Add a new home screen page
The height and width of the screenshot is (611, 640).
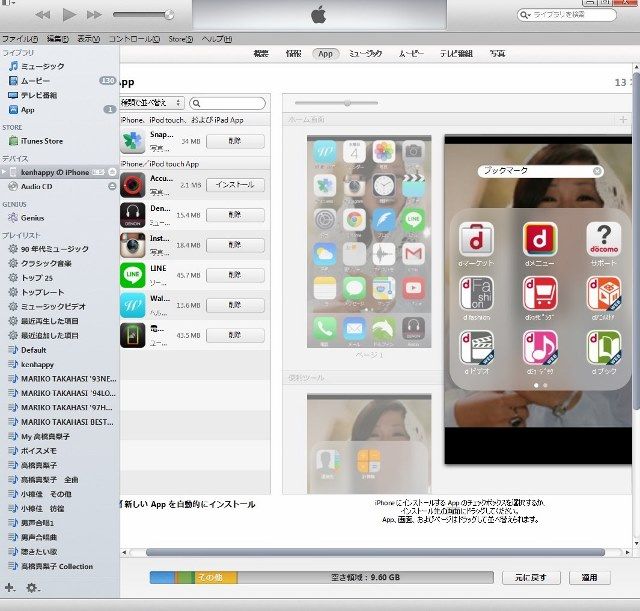coord(623,120)
